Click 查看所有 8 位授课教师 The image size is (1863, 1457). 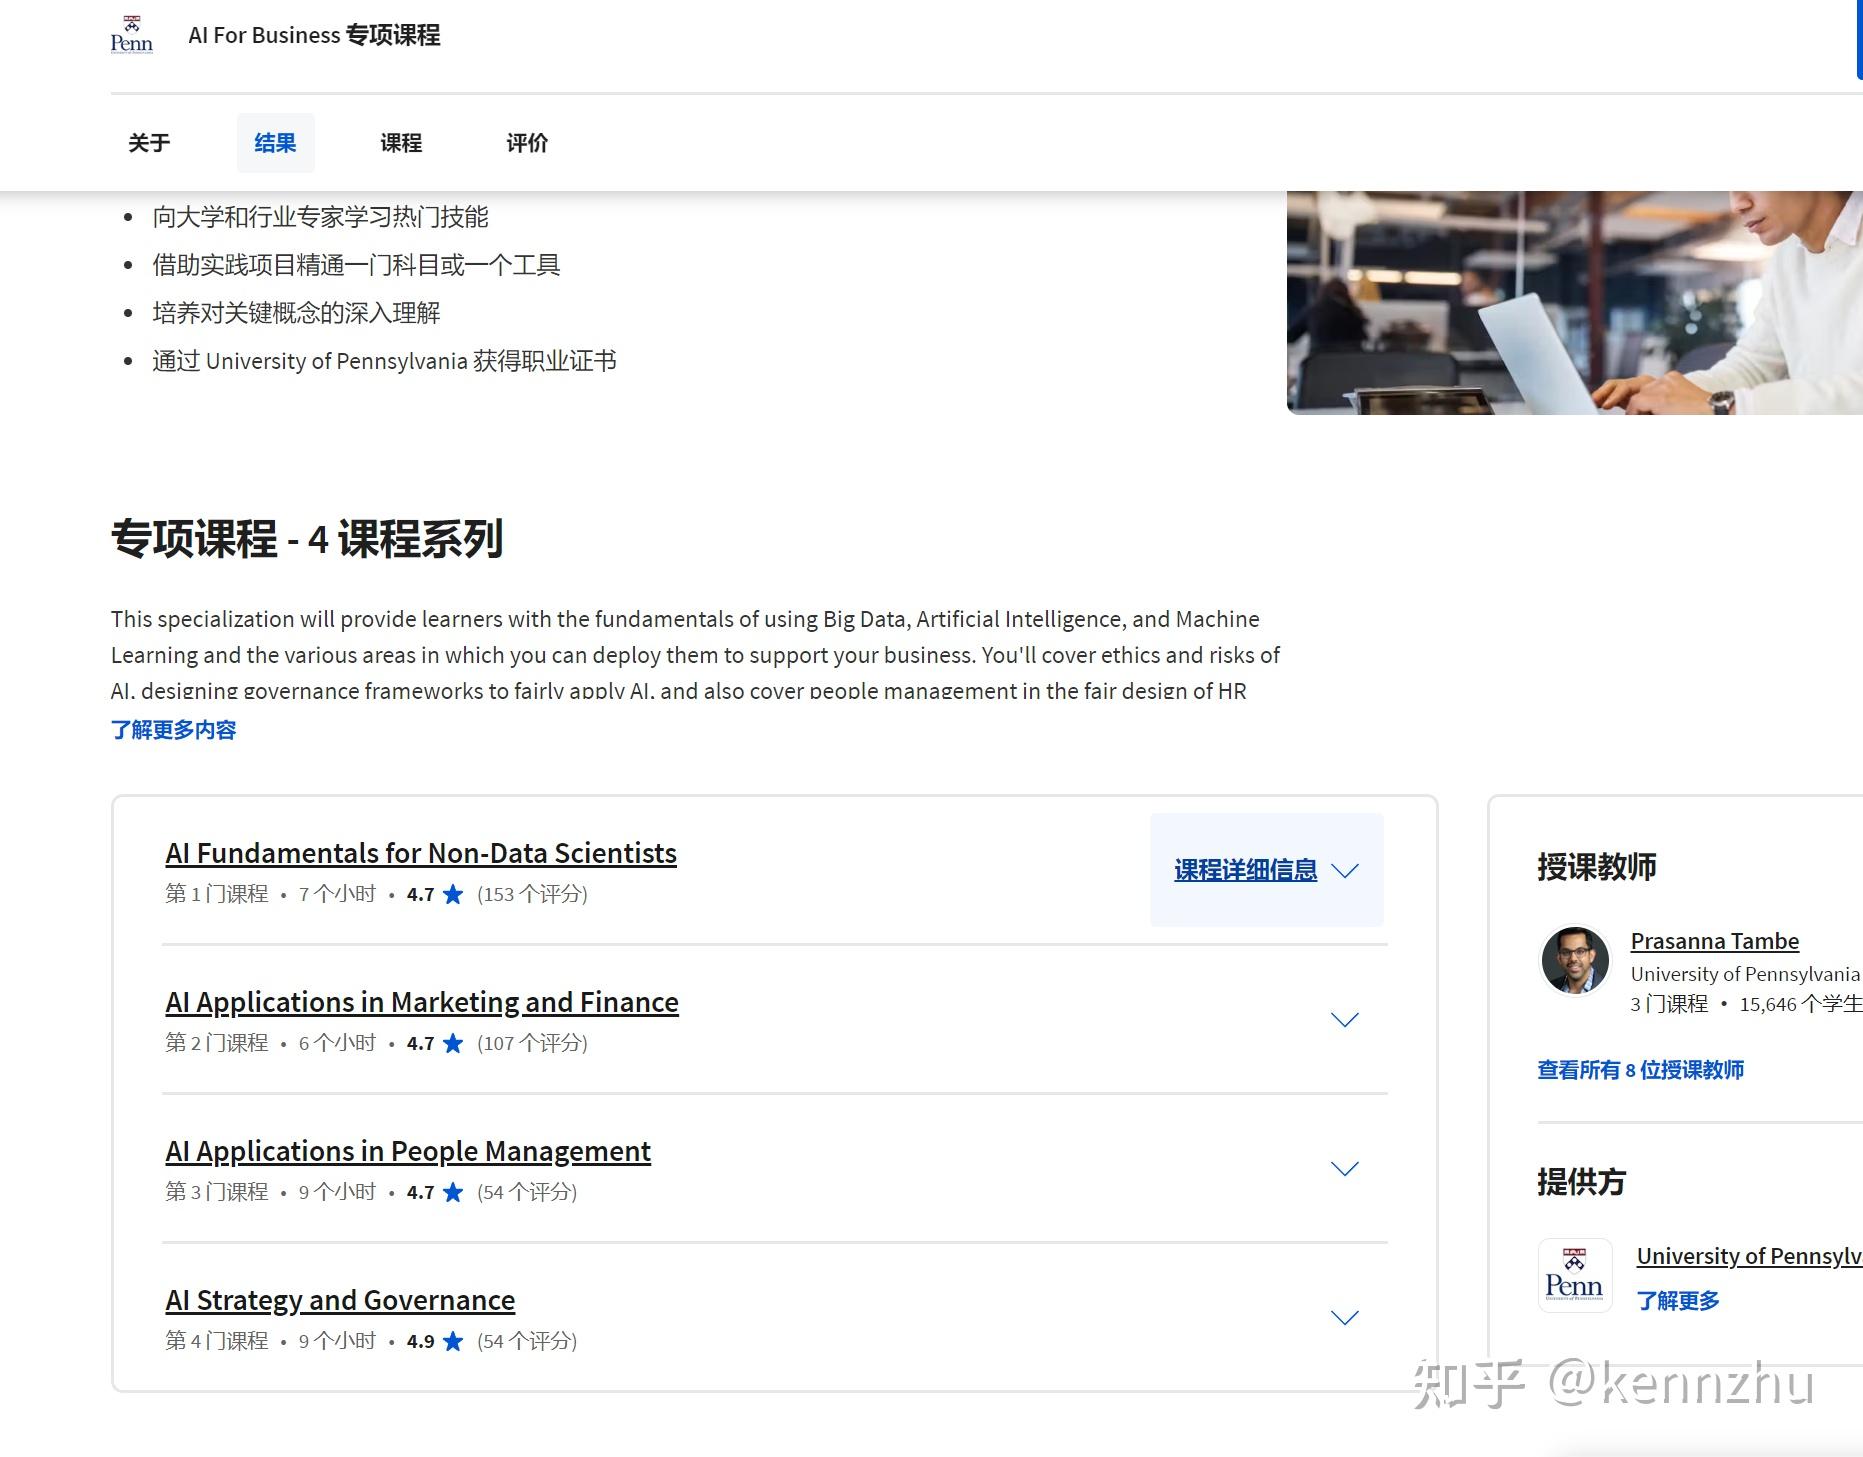(x=1639, y=1070)
